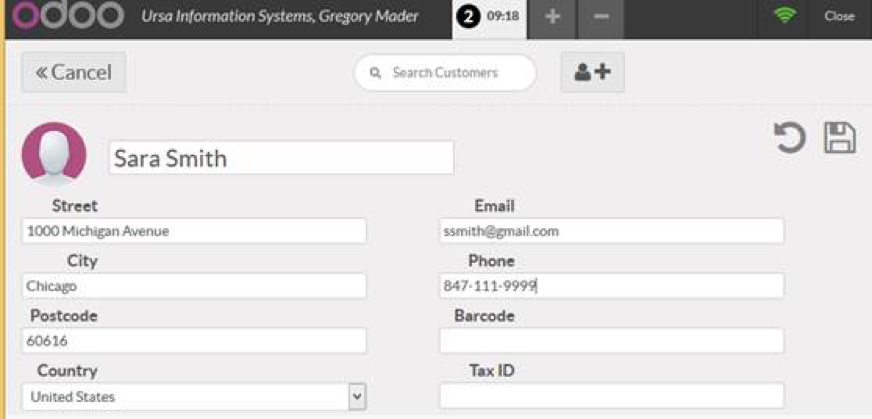Click magnifier icon in customer search
The image size is (872, 419).
click(376, 73)
